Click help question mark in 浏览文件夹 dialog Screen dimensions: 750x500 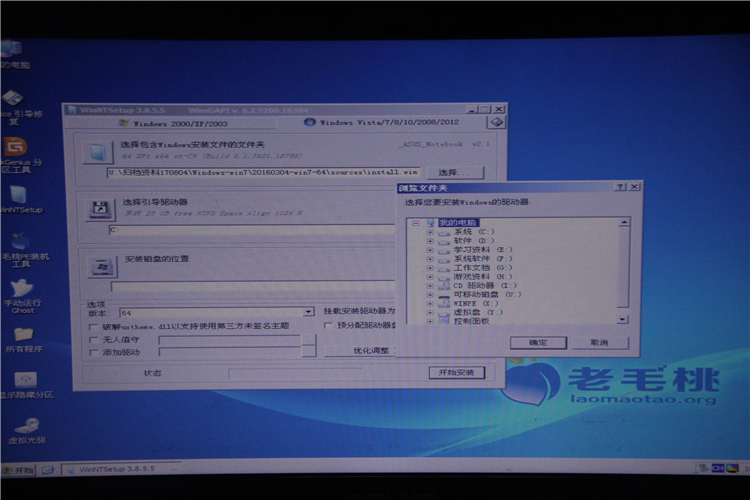tap(620, 187)
